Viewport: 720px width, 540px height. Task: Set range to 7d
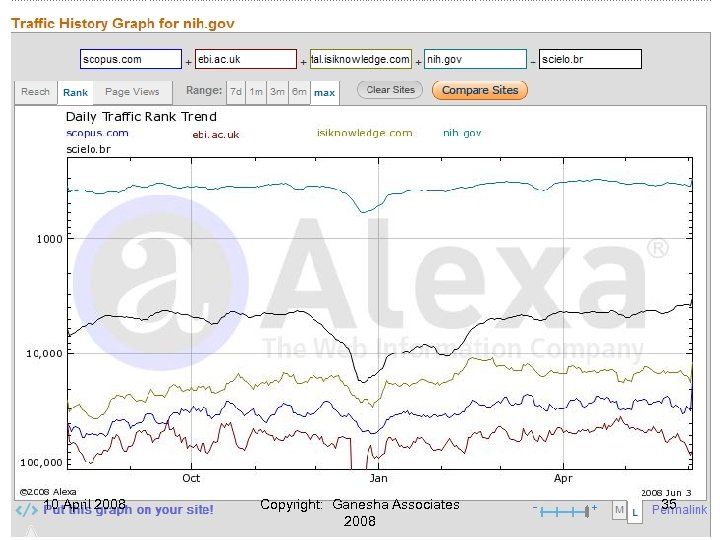pyautogui.click(x=236, y=92)
